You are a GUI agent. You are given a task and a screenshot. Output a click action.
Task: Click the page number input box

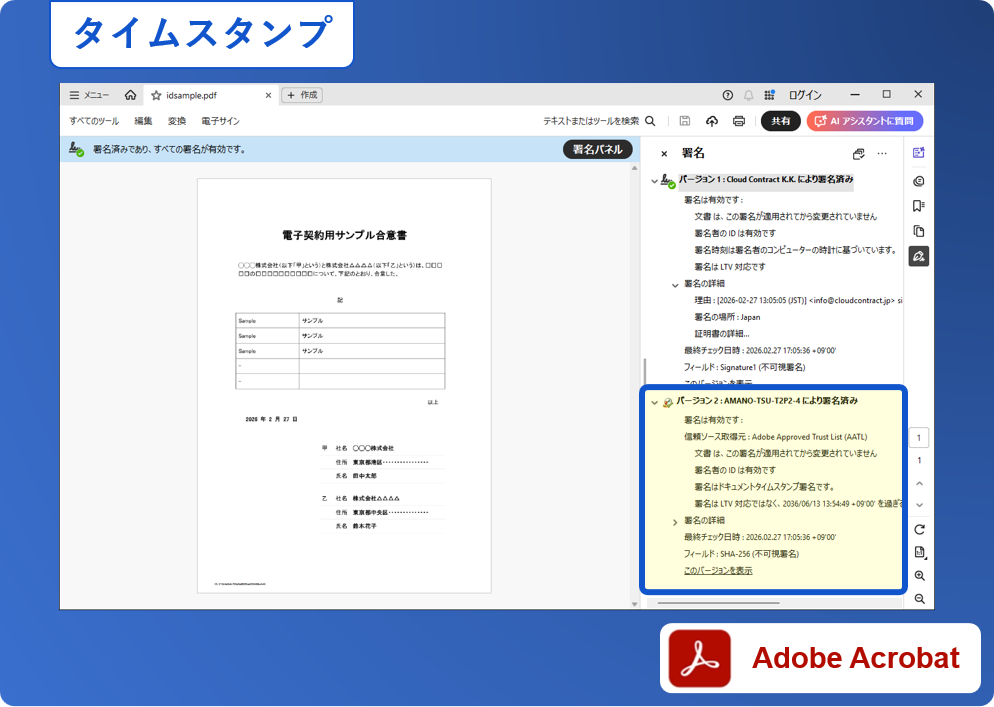click(919, 437)
